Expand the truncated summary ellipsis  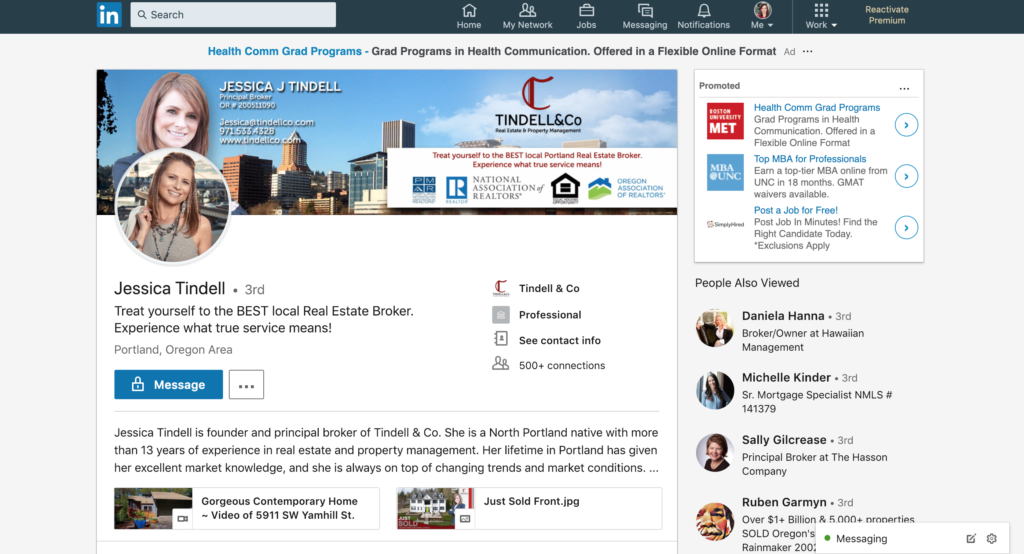654,468
